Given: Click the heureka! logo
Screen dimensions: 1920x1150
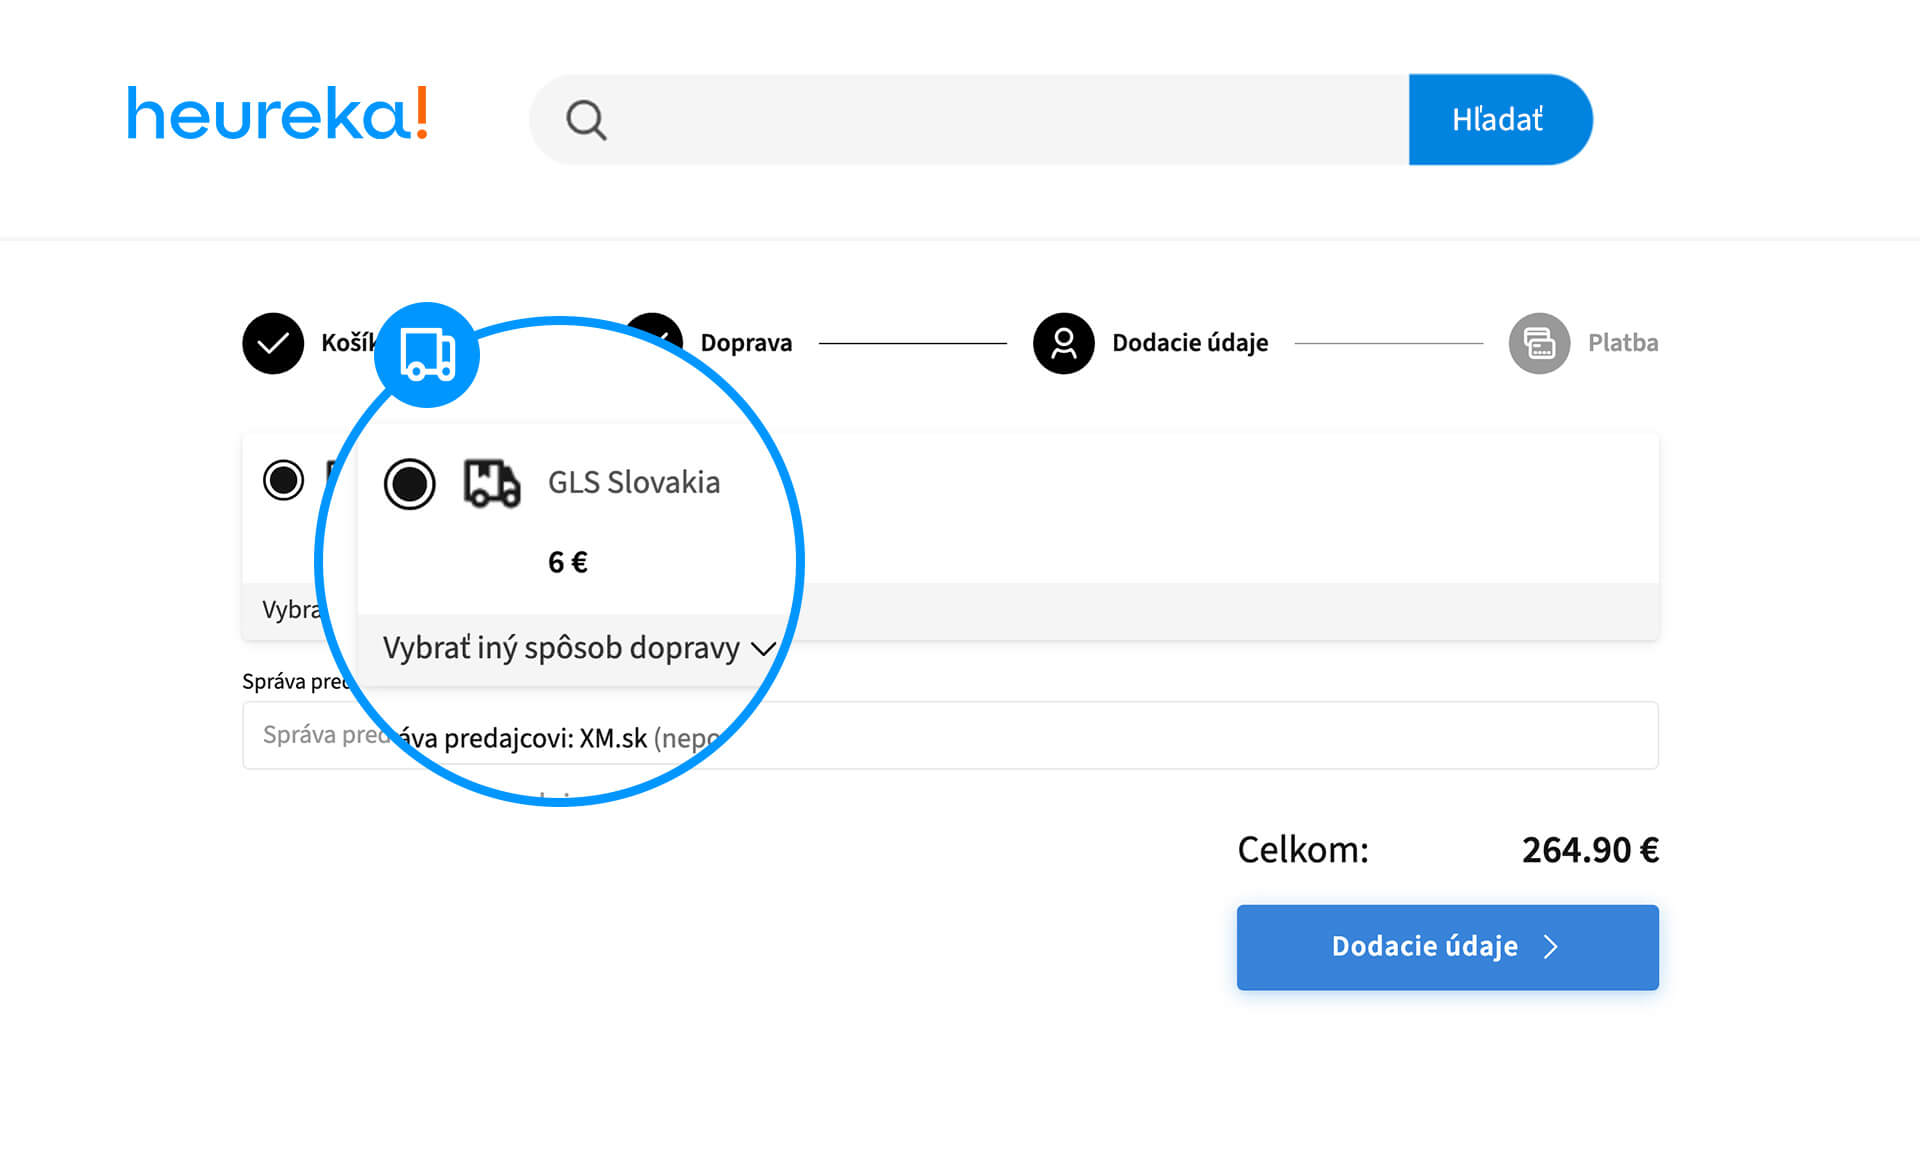Looking at the screenshot, I should point(278,114).
